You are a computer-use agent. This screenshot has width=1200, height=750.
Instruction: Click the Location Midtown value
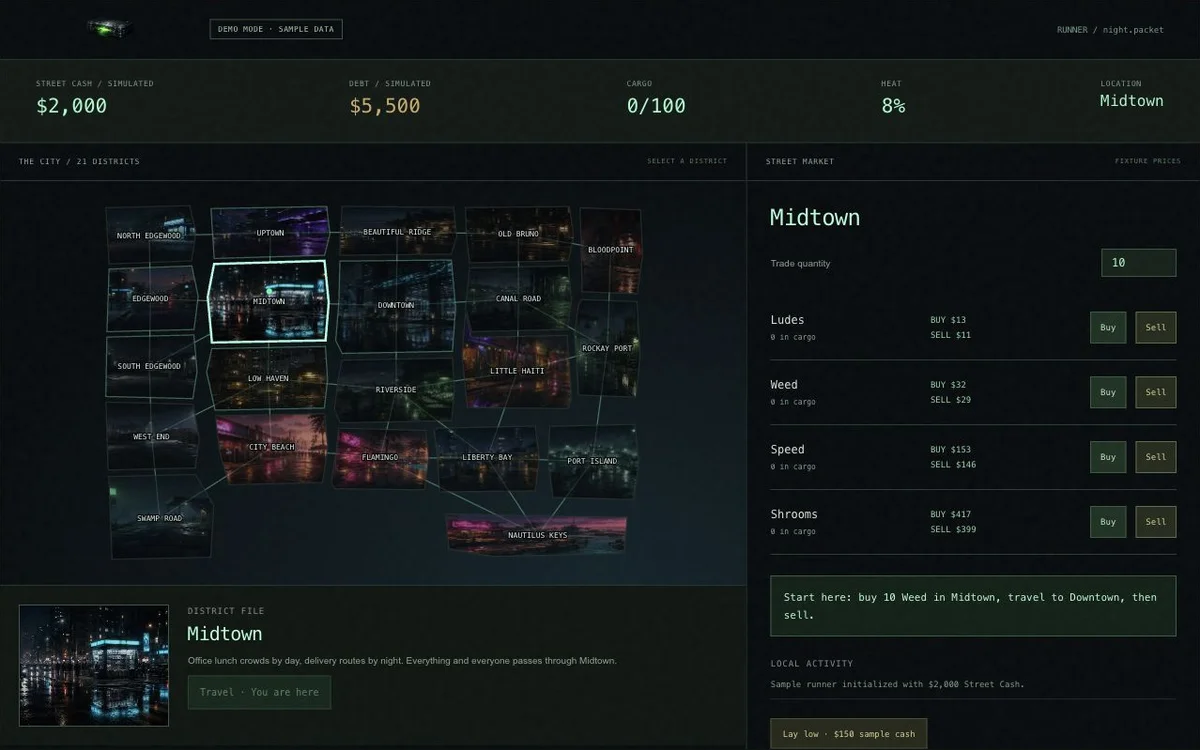pos(1132,101)
